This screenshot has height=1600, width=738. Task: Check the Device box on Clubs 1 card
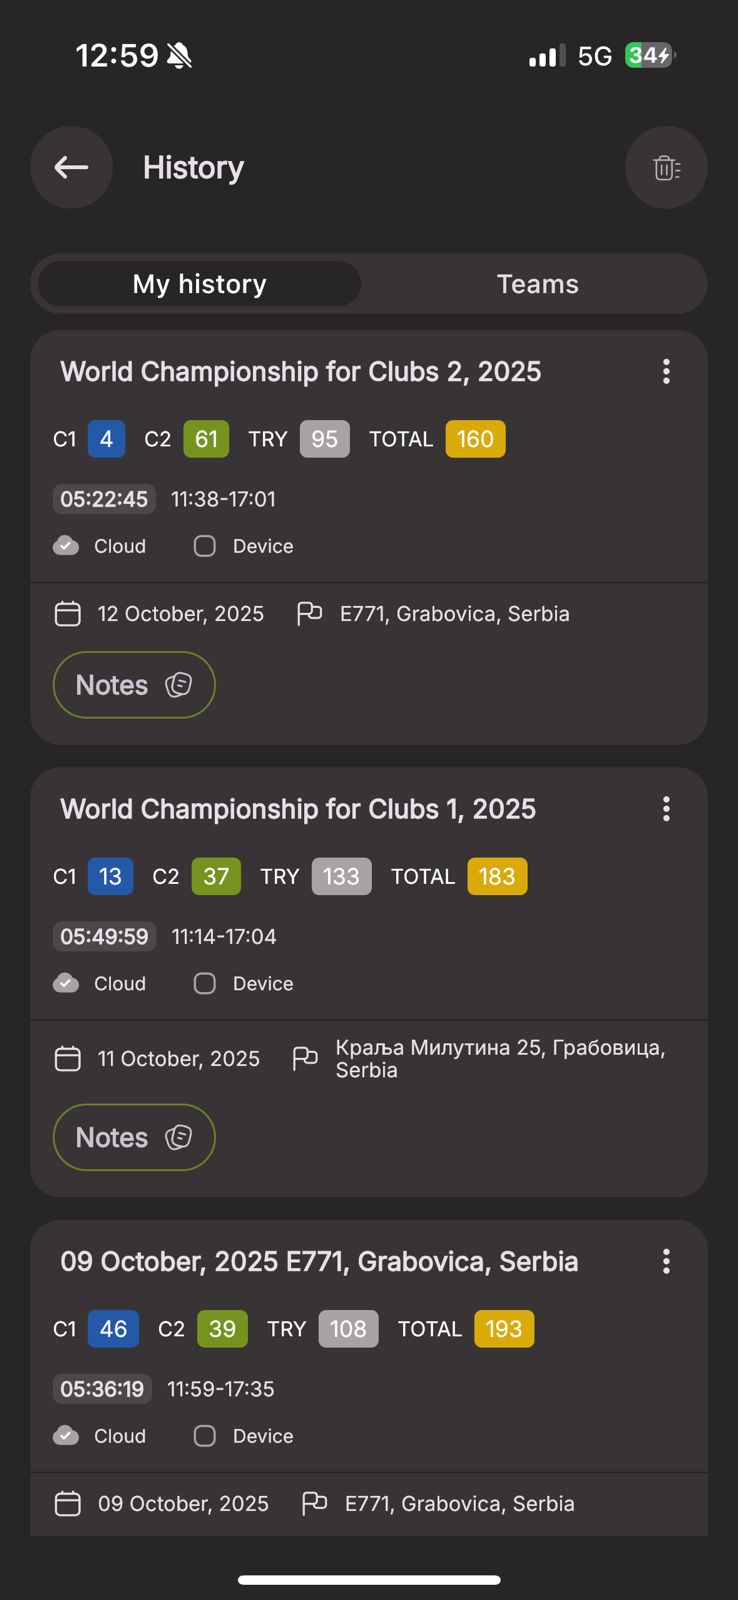tap(205, 984)
